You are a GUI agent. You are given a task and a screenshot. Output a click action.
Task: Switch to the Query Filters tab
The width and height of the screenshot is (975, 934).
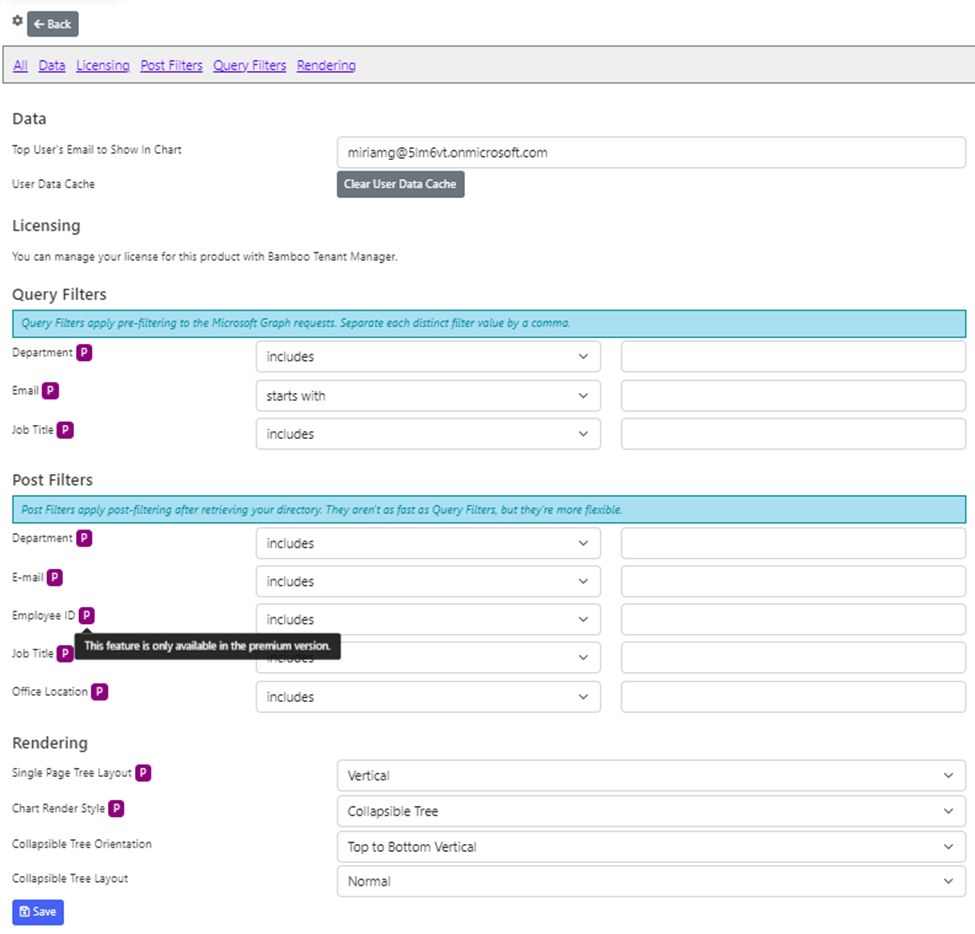click(x=250, y=66)
